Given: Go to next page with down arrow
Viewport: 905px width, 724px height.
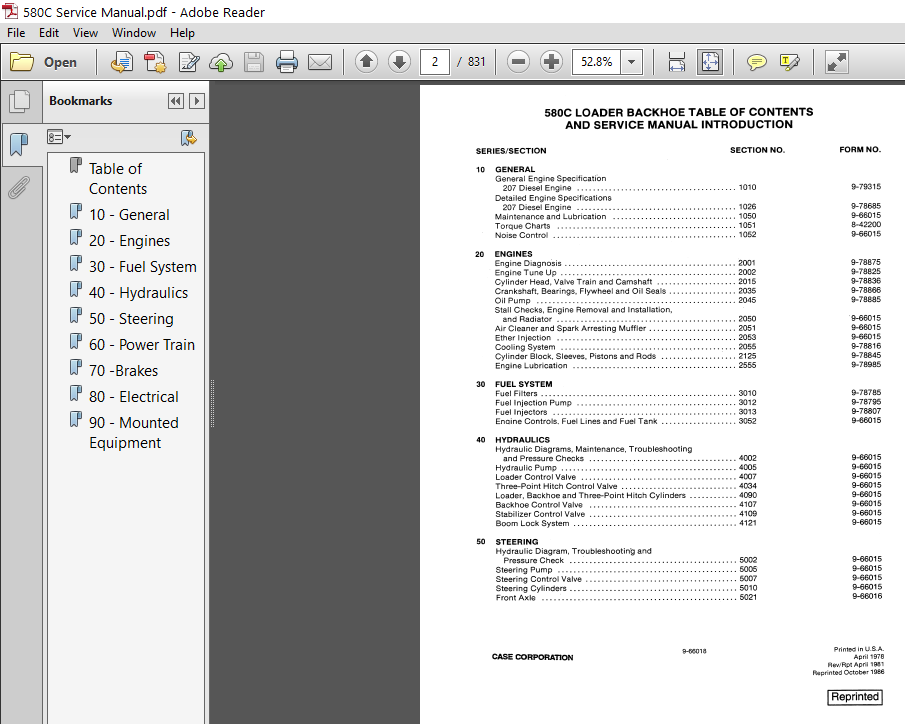Looking at the screenshot, I should click(399, 61).
